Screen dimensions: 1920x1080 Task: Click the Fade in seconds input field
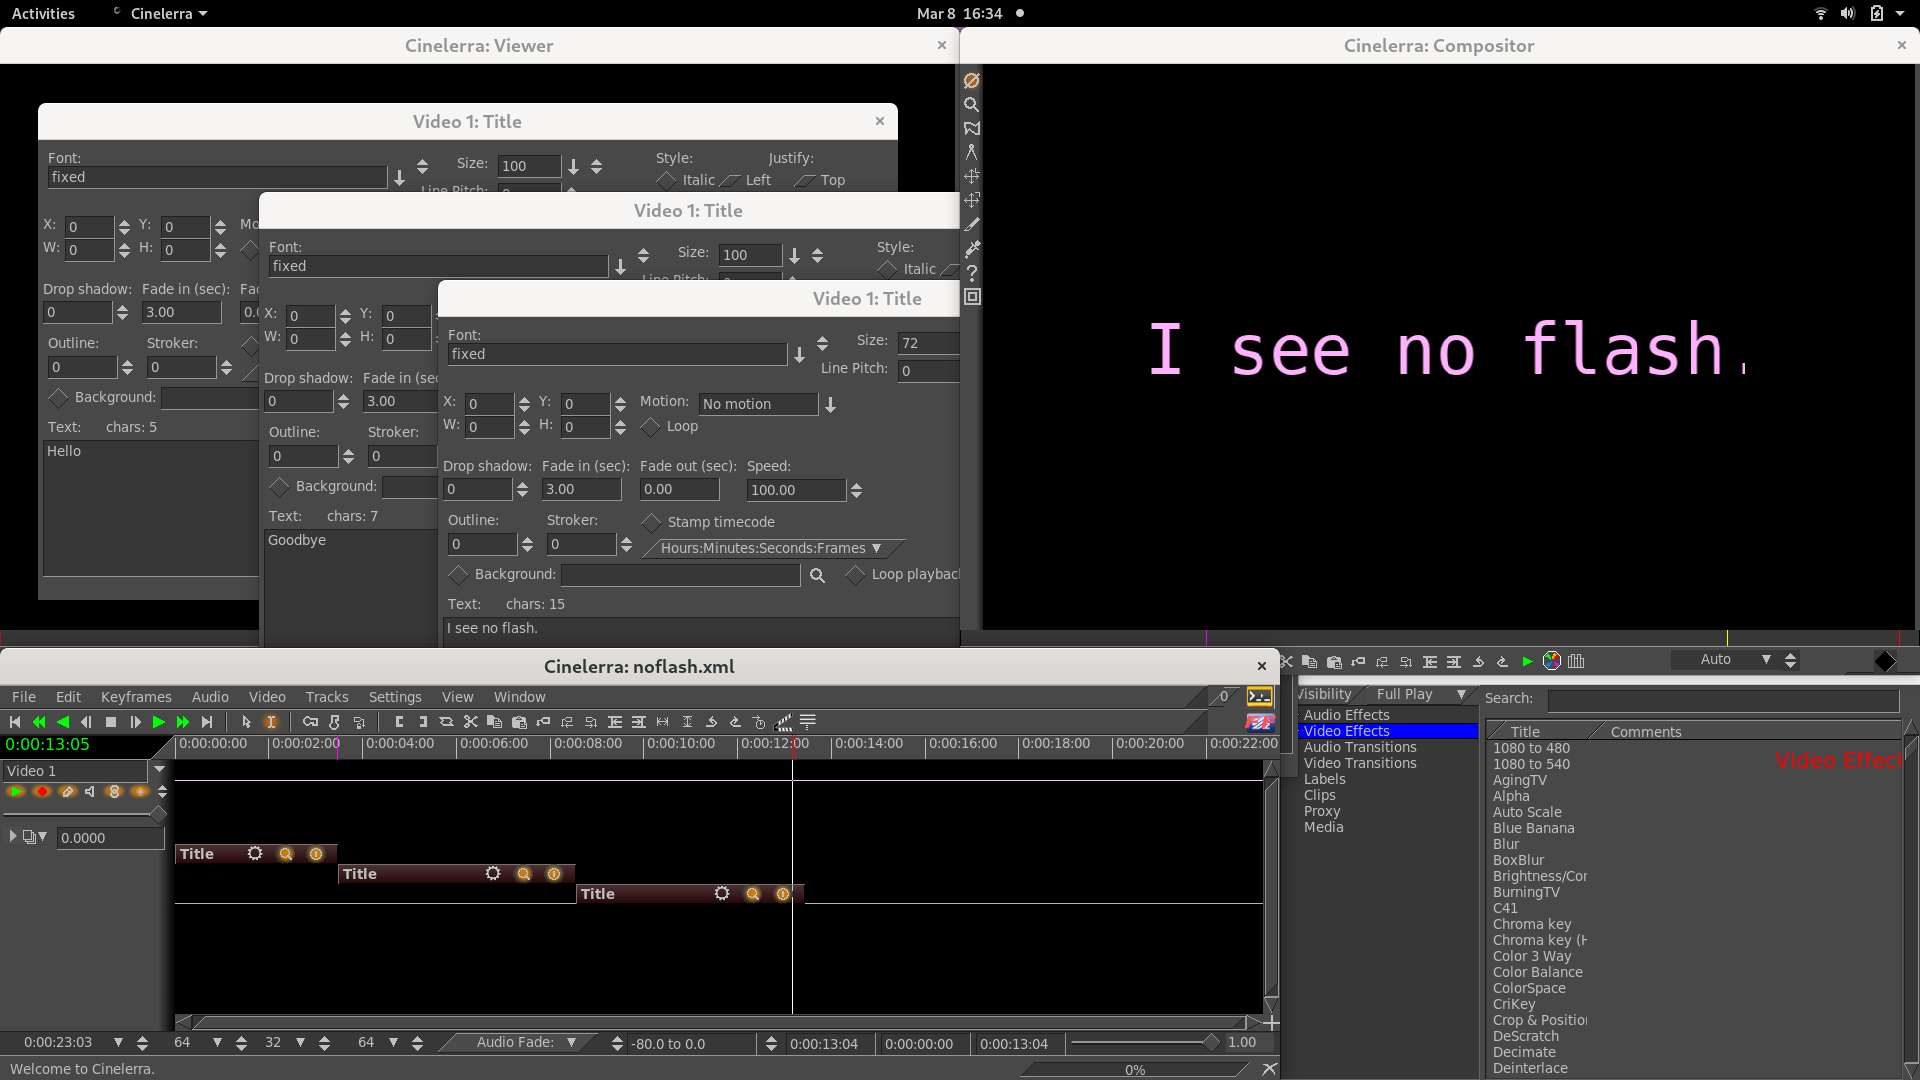tap(581, 489)
